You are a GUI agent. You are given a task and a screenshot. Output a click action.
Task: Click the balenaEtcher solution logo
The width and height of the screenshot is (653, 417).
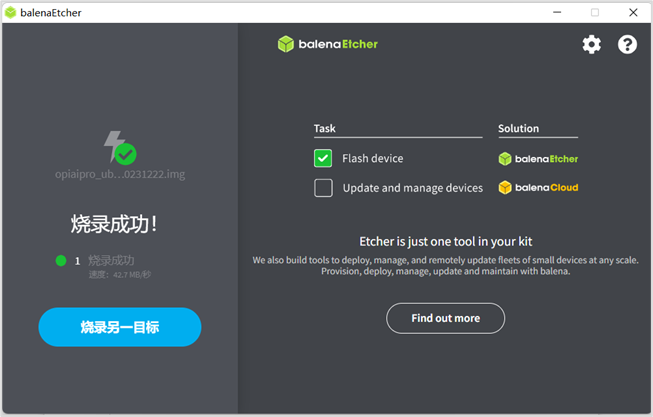click(538, 158)
